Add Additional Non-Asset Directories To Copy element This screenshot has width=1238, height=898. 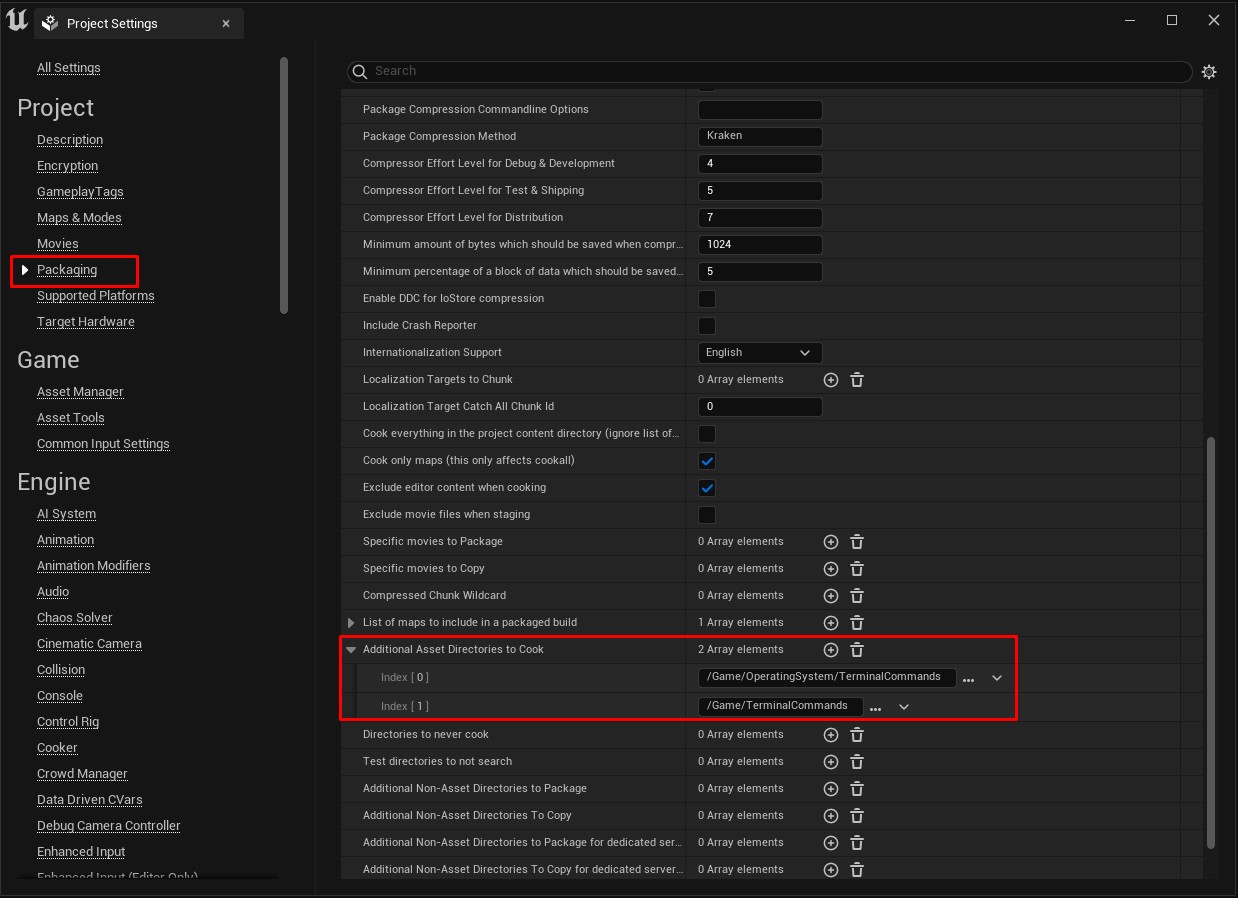830,816
